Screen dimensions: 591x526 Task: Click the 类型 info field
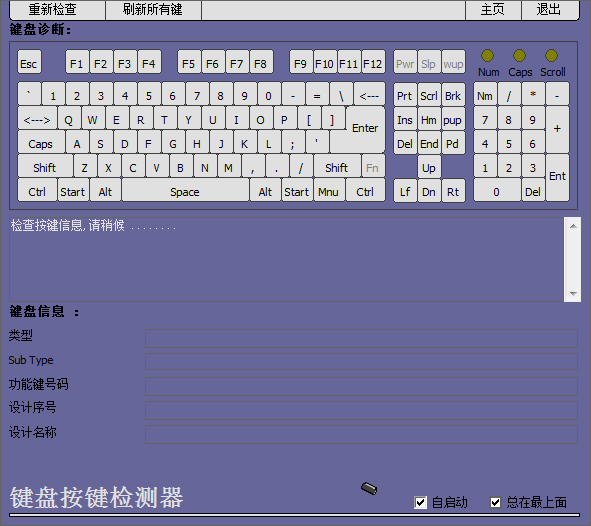[x=361, y=338]
